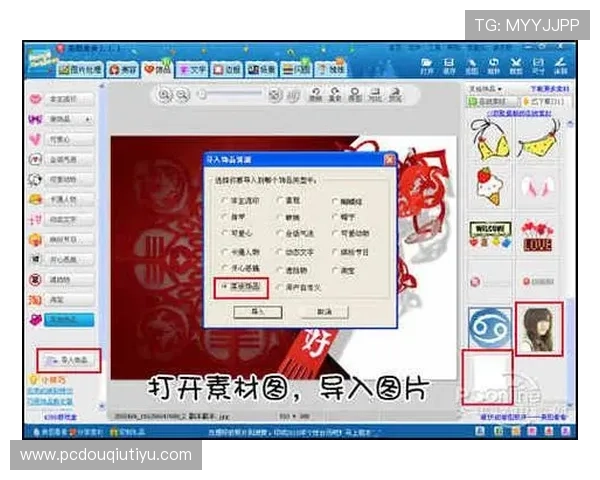
Task: Click the fit-to-window icon beside zoom slider
Action: pos(275,95)
